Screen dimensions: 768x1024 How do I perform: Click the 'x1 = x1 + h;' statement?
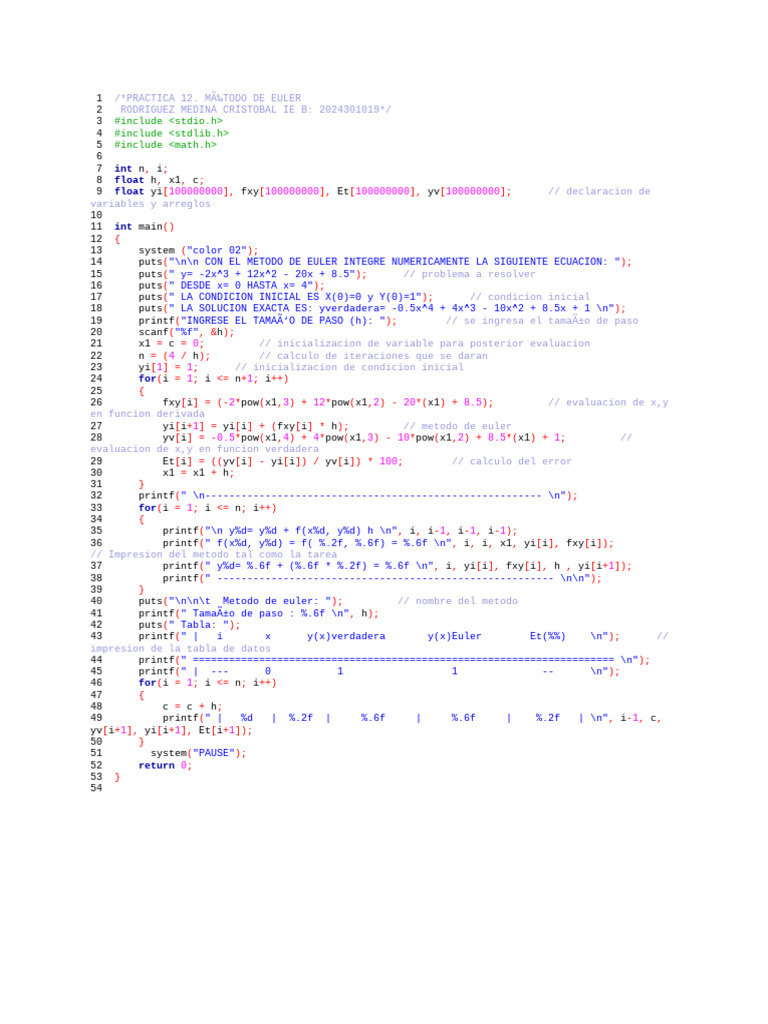(199, 473)
